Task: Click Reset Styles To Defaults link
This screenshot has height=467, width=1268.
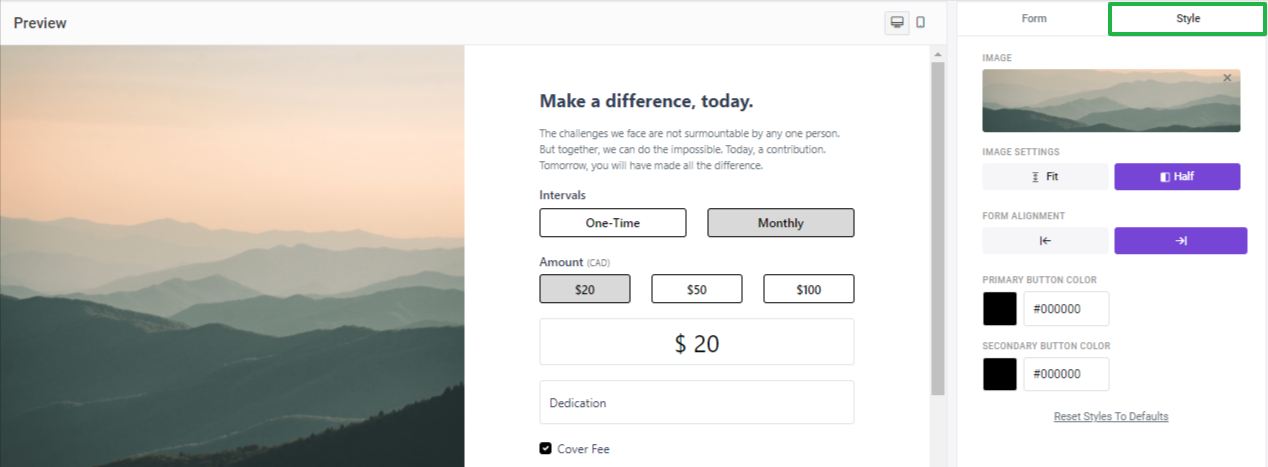Action: click(x=1111, y=416)
